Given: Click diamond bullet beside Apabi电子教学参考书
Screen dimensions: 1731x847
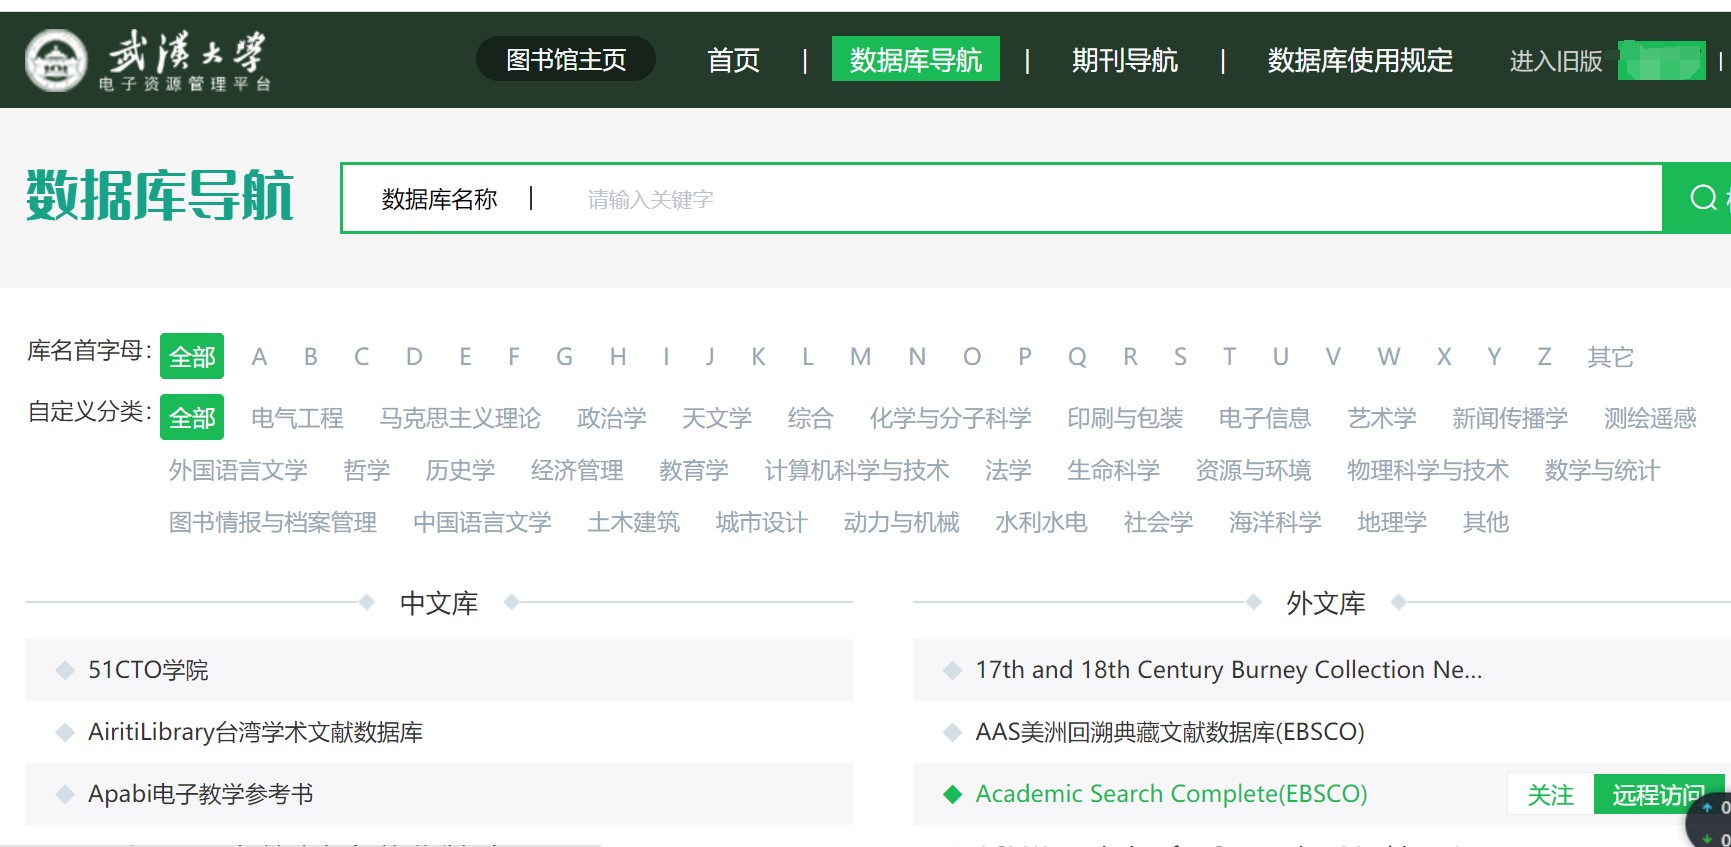Looking at the screenshot, I should tap(65, 794).
